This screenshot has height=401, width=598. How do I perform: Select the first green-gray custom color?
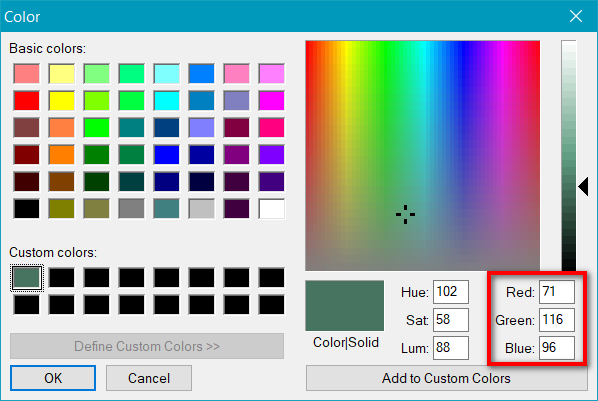tap(27, 277)
